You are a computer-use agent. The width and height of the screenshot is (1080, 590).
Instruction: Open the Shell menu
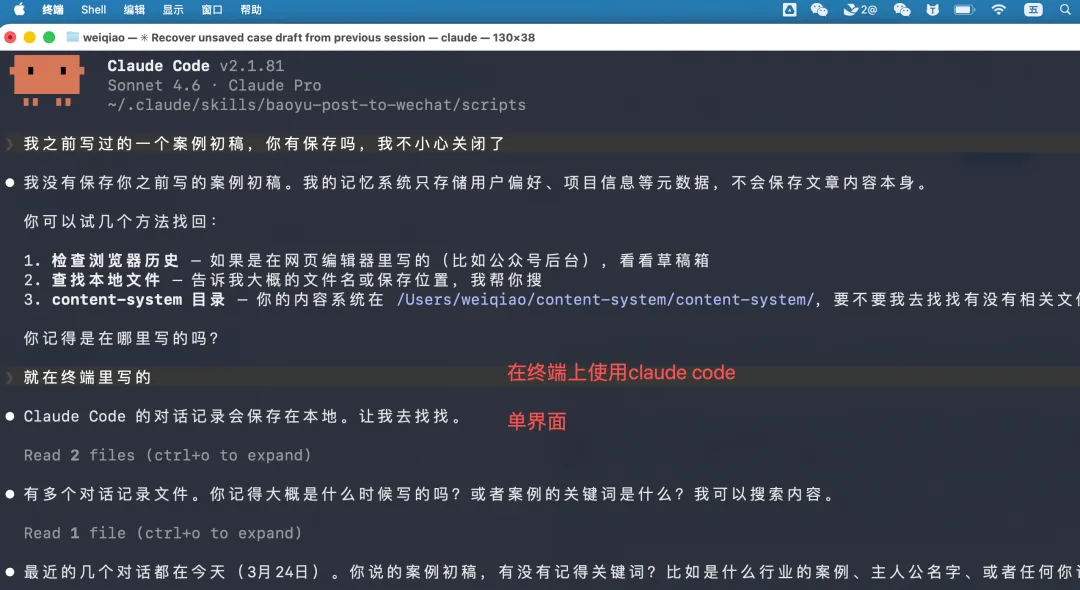pos(93,10)
